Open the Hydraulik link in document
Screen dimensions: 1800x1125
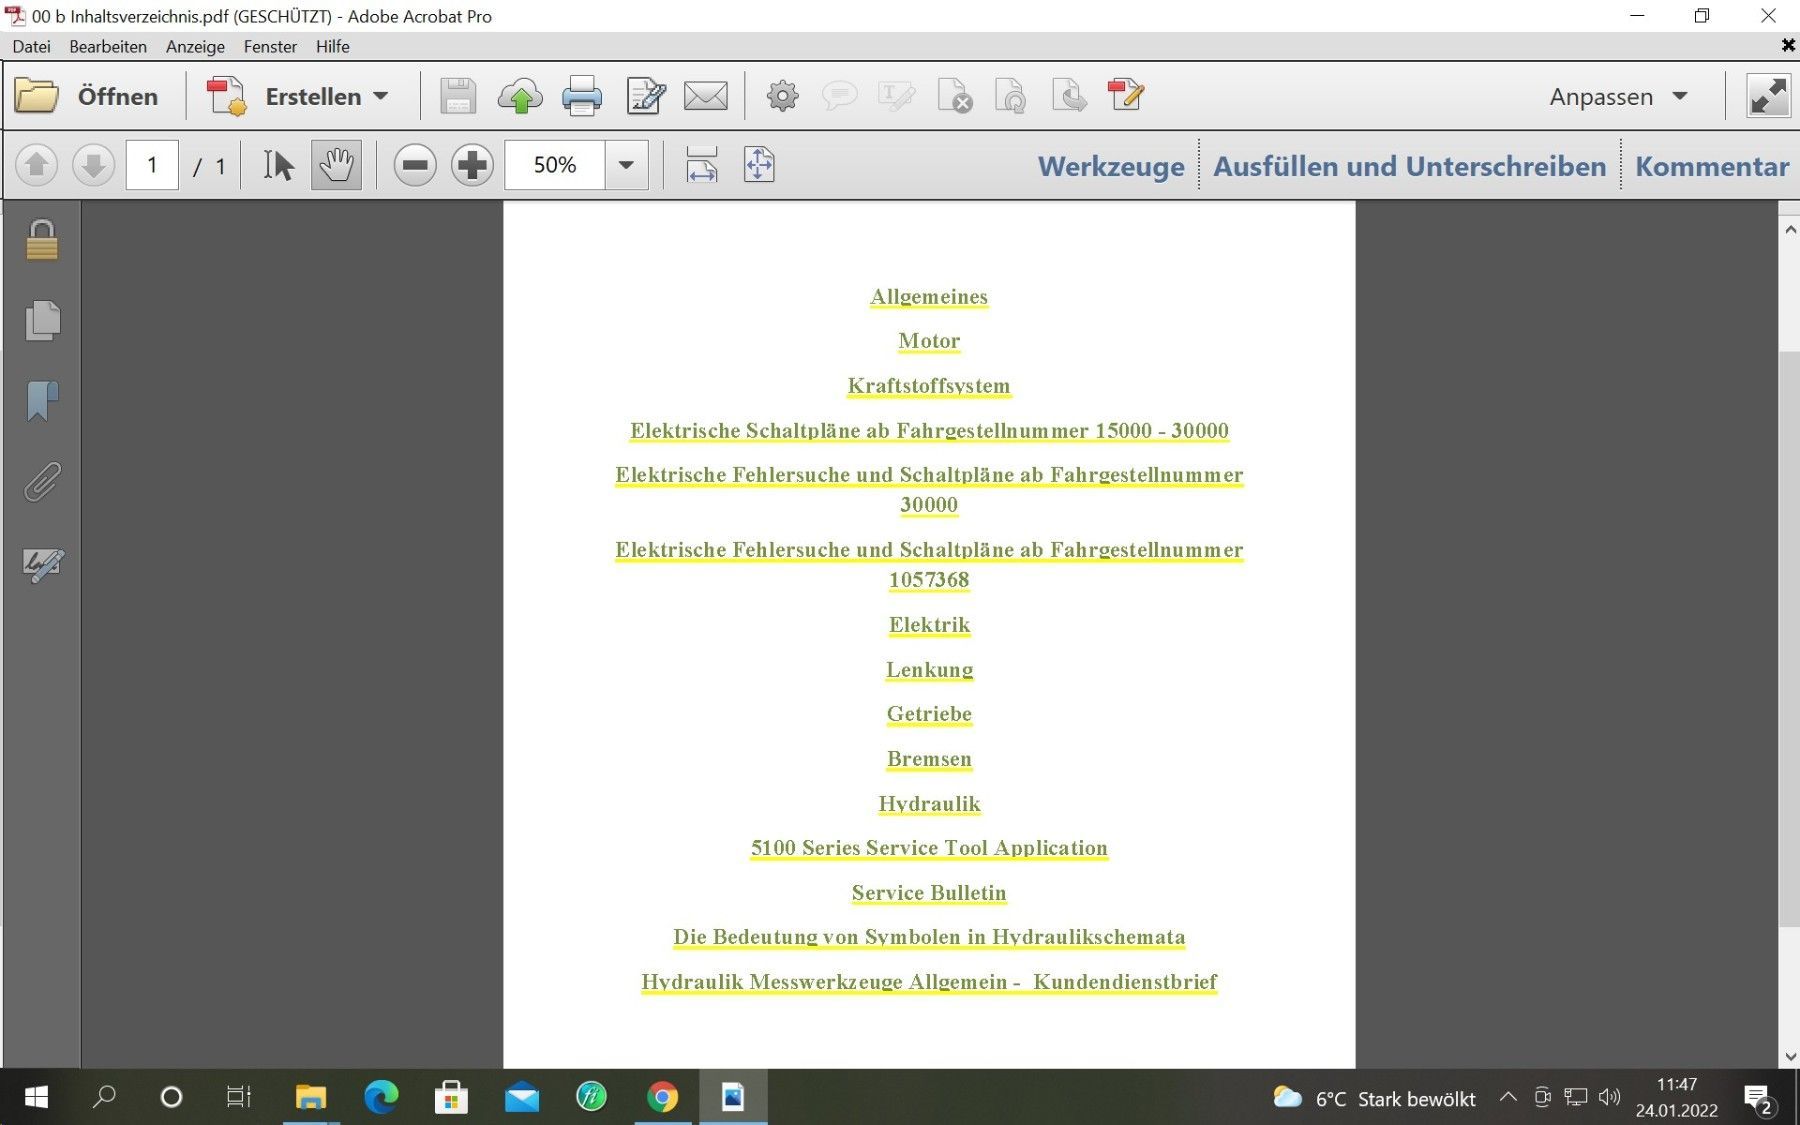(928, 804)
